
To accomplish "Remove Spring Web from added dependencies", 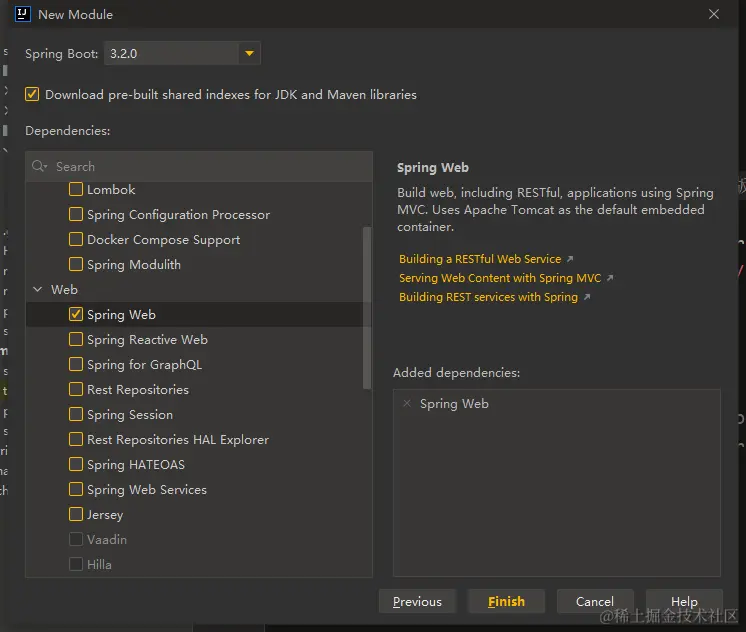I will coord(407,404).
